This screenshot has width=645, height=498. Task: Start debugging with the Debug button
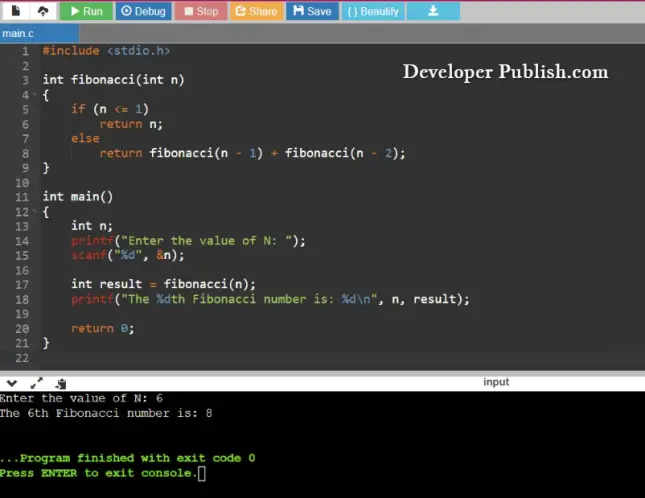(143, 11)
